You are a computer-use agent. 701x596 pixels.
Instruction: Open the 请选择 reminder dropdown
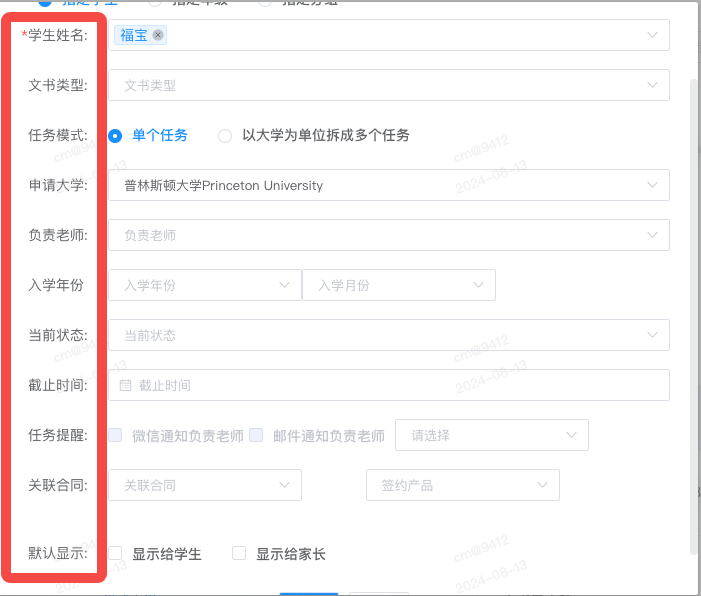click(x=492, y=435)
